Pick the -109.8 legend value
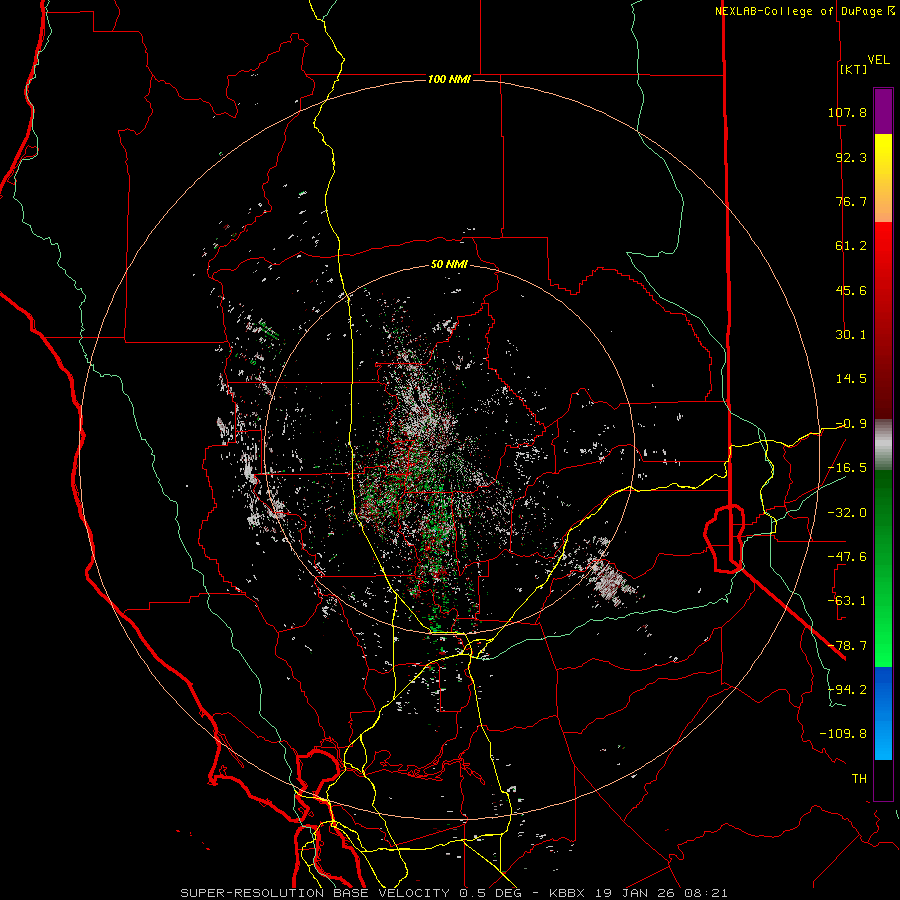 (843, 734)
